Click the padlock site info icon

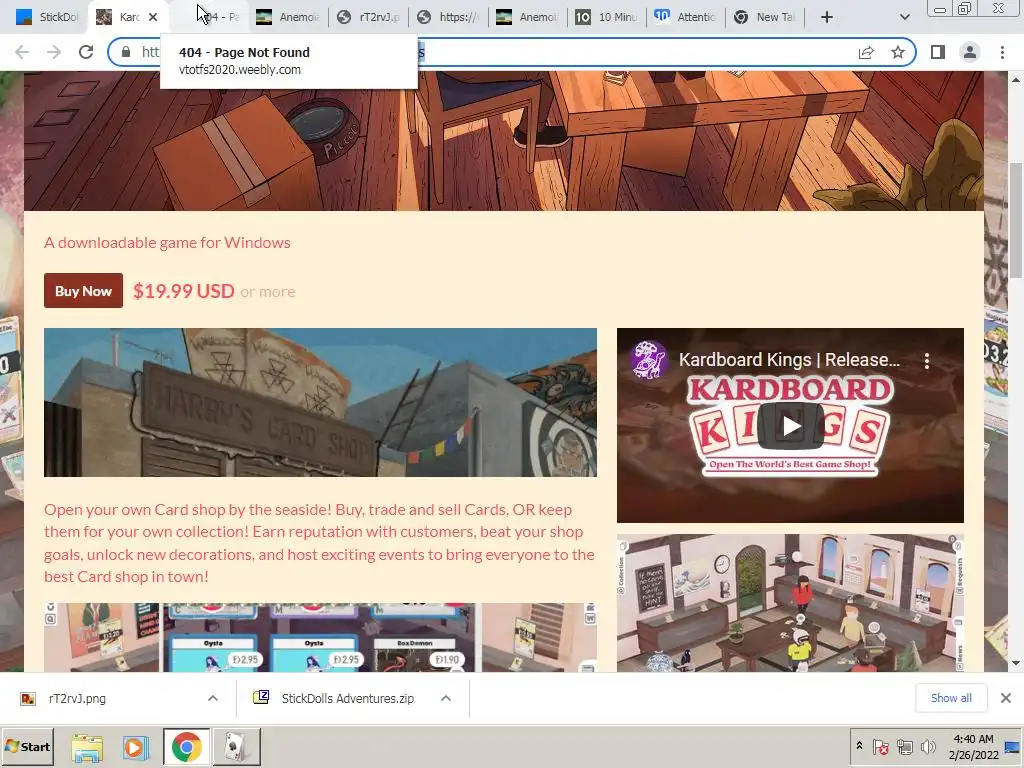126,52
